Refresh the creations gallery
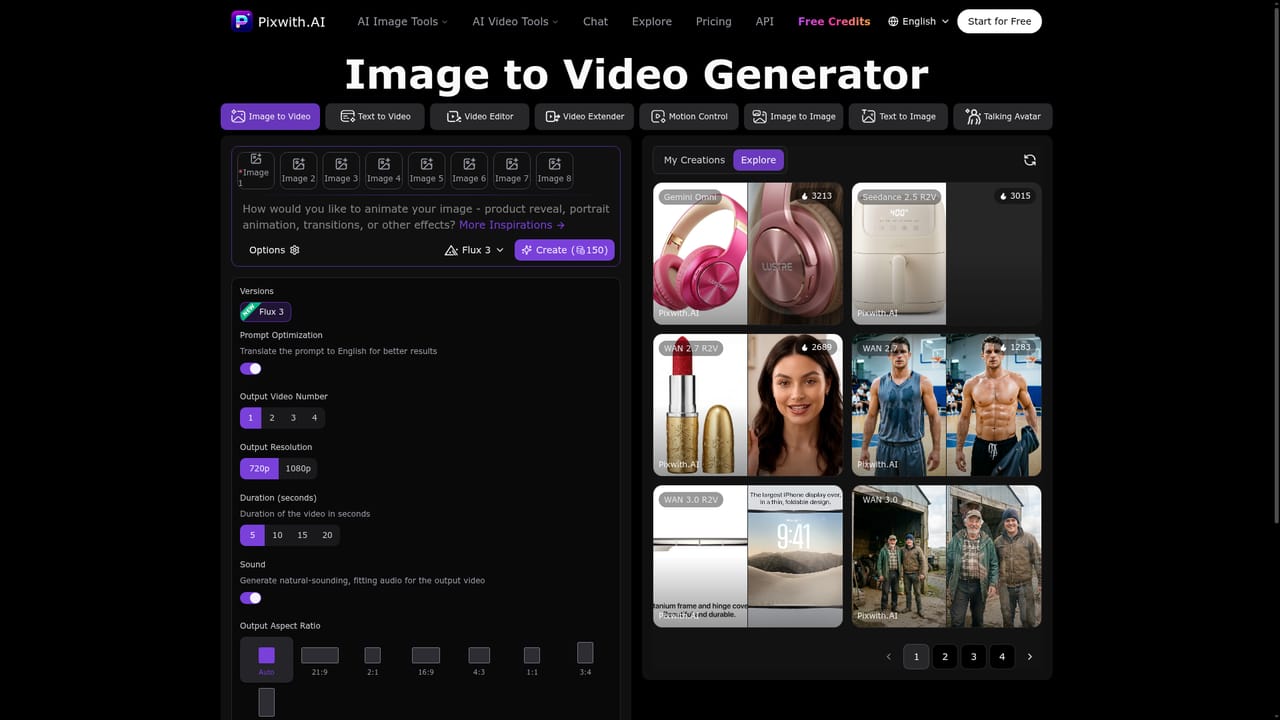Viewport: 1280px width, 720px height. point(1030,160)
